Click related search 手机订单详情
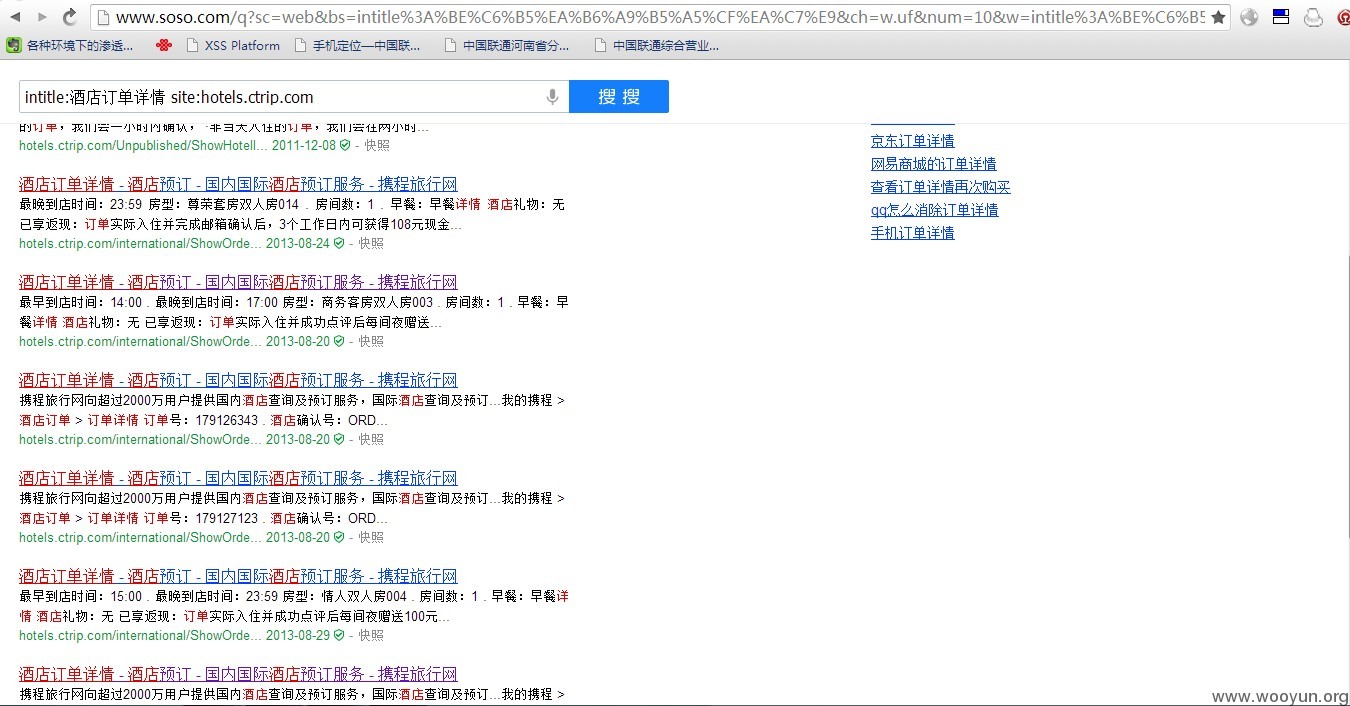1350x706 pixels. pos(912,233)
